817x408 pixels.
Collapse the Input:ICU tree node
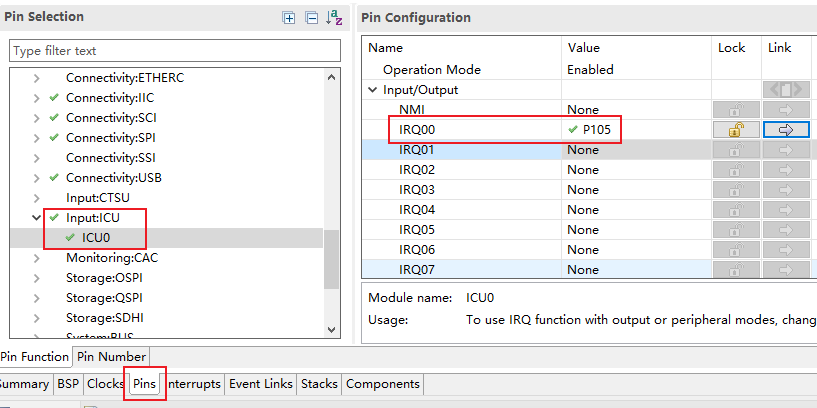point(37,217)
